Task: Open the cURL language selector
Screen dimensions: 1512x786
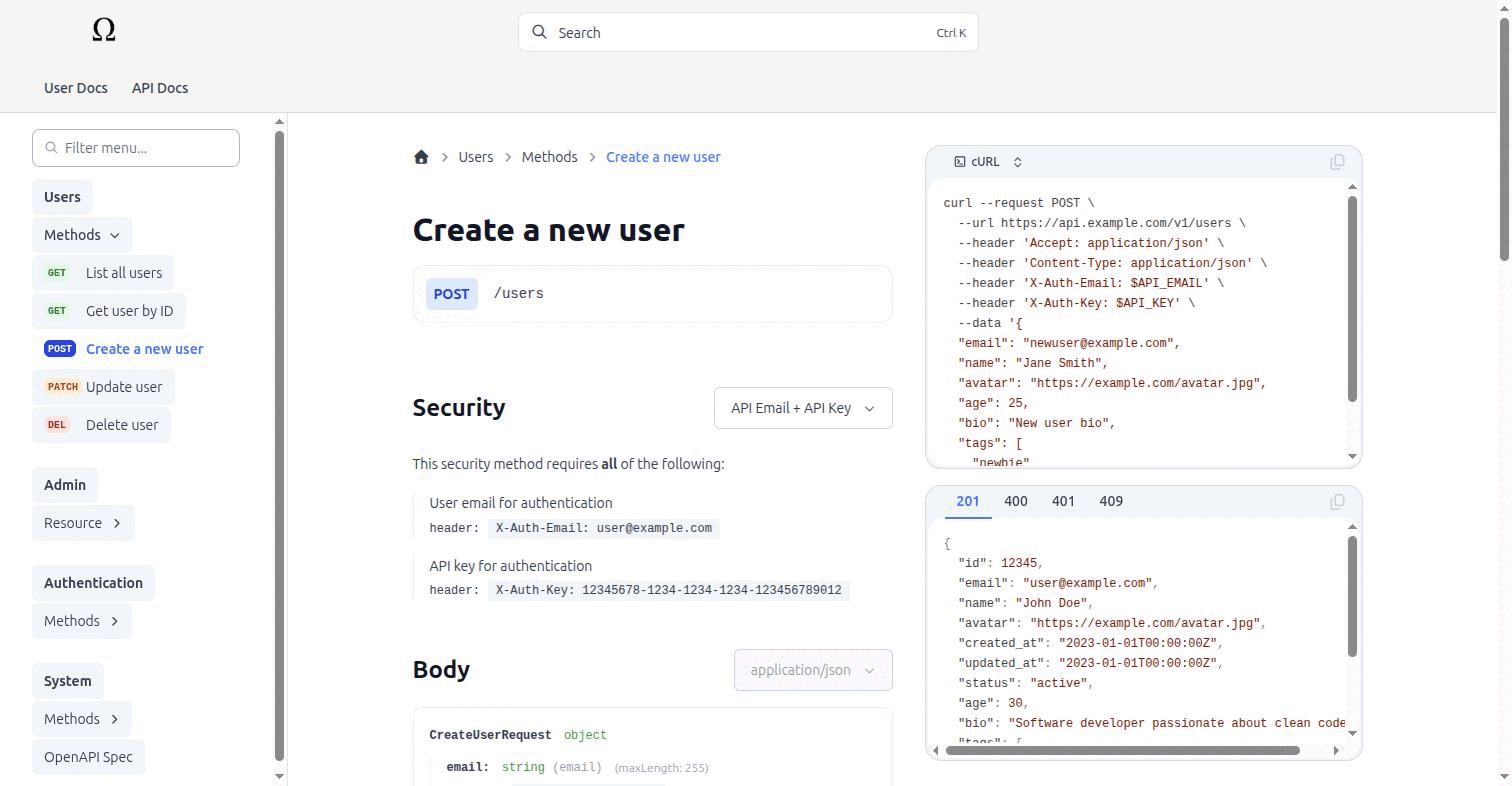Action: [x=989, y=162]
